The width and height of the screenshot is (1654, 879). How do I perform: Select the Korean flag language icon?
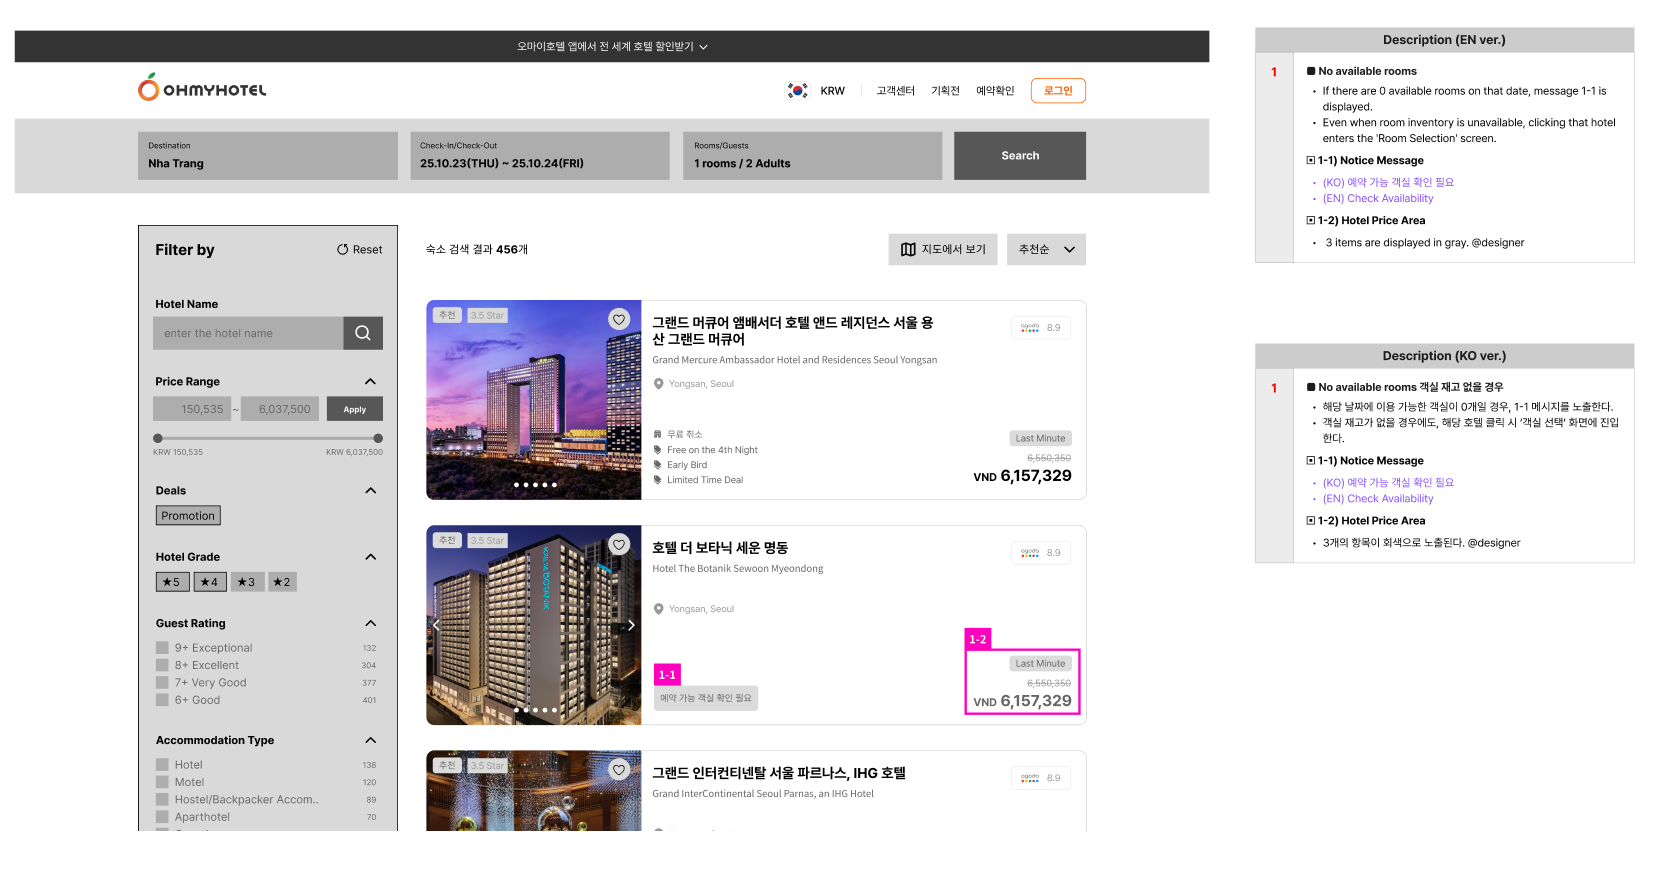click(x=797, y=91)
